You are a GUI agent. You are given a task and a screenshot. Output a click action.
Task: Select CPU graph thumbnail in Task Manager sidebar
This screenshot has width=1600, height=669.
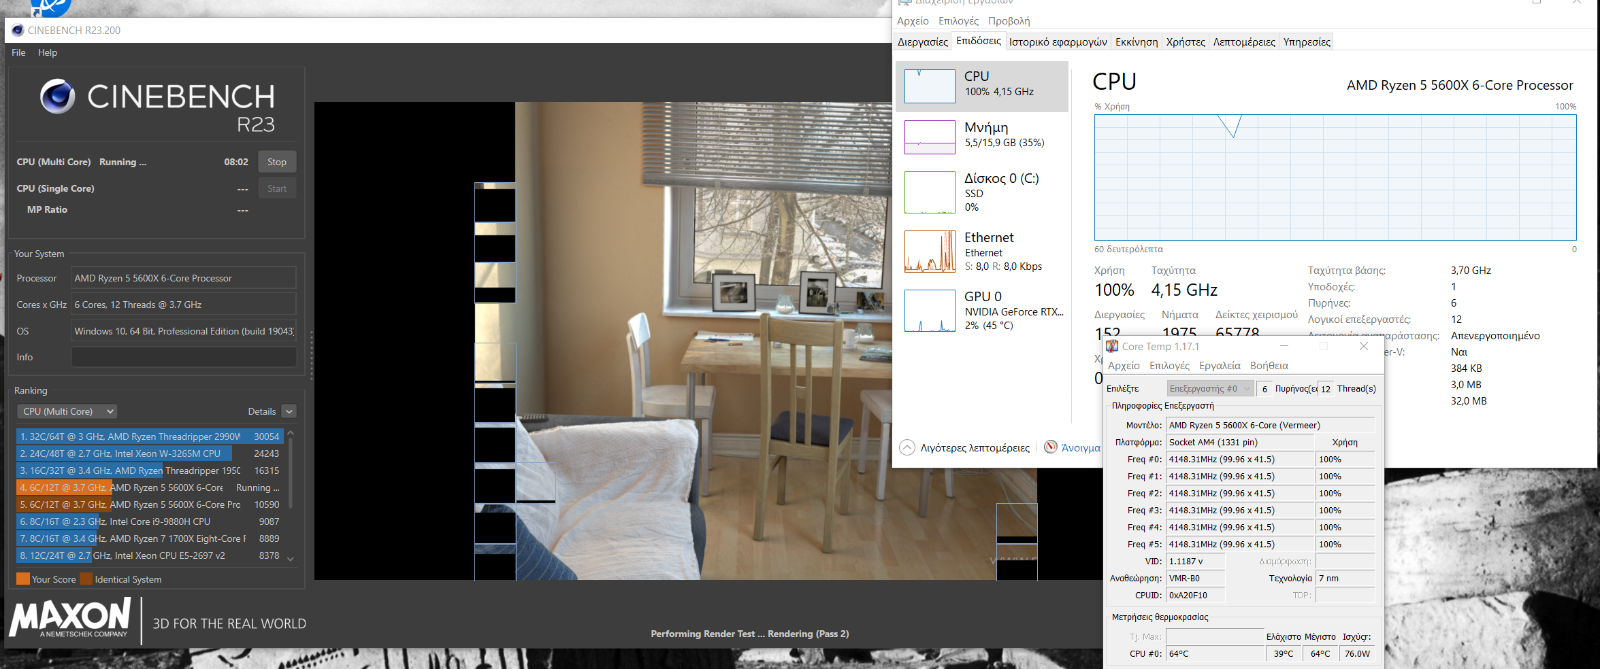click(930, 86)
